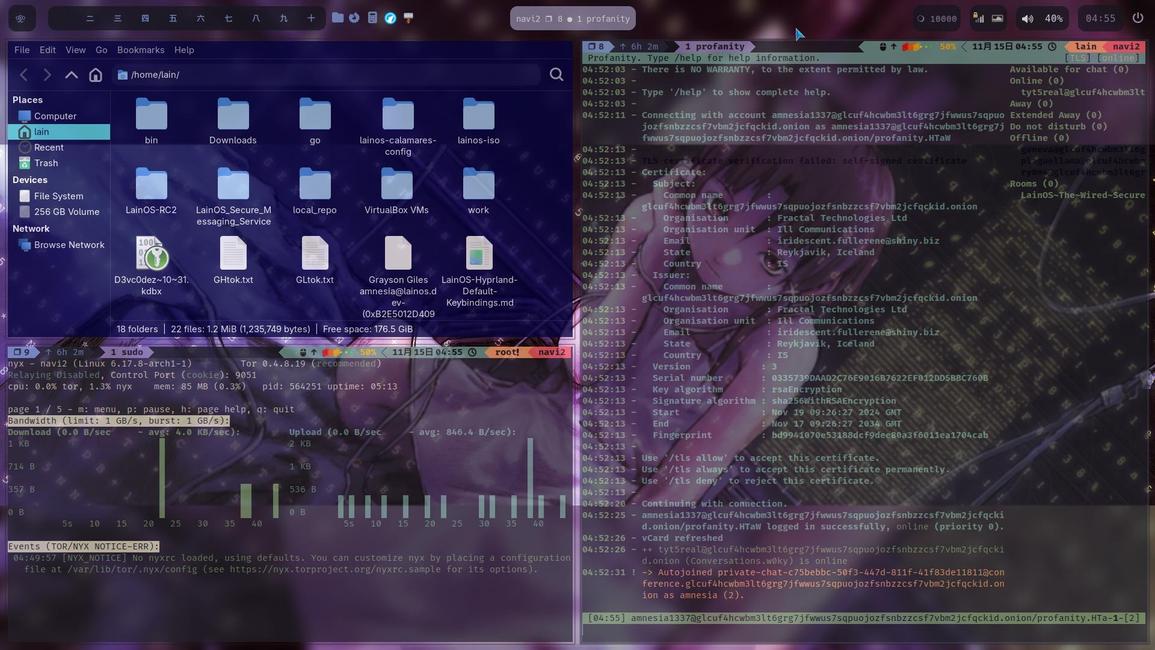Click the network signal icon near the clock
The image size is (1155, 650).
[978, 17]
